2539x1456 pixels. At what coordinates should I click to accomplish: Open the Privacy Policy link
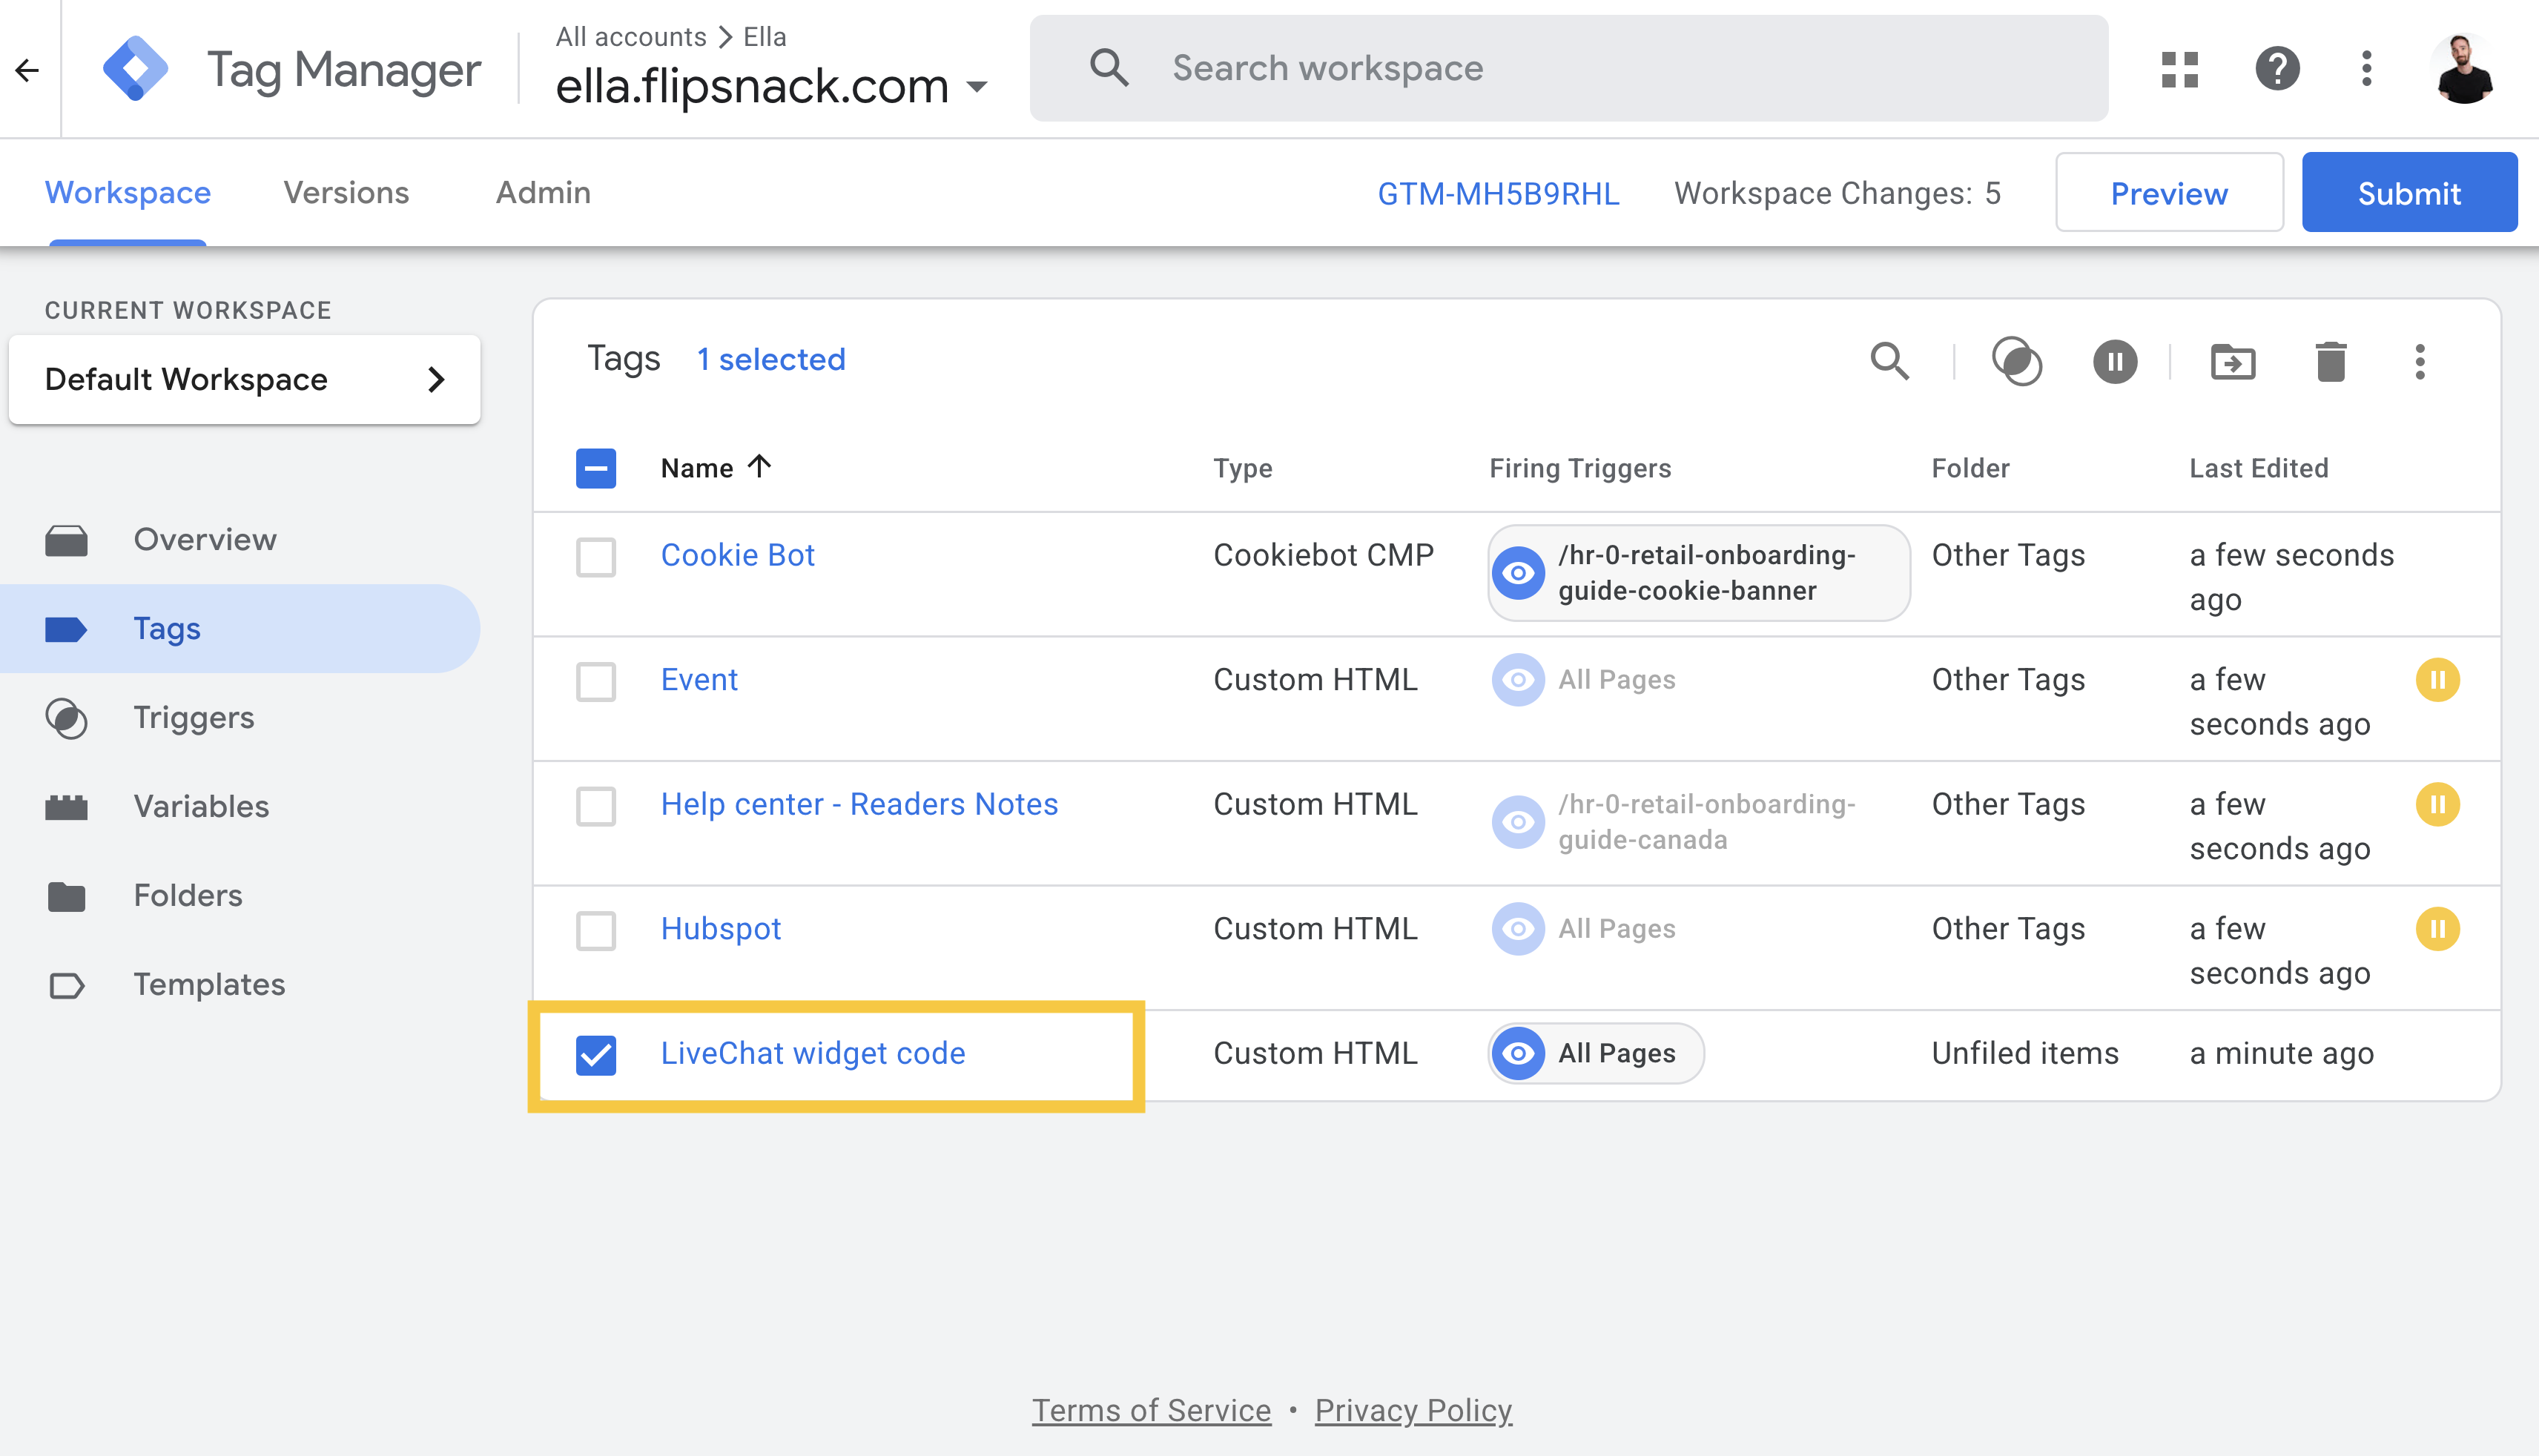tap(1413, 1410)
